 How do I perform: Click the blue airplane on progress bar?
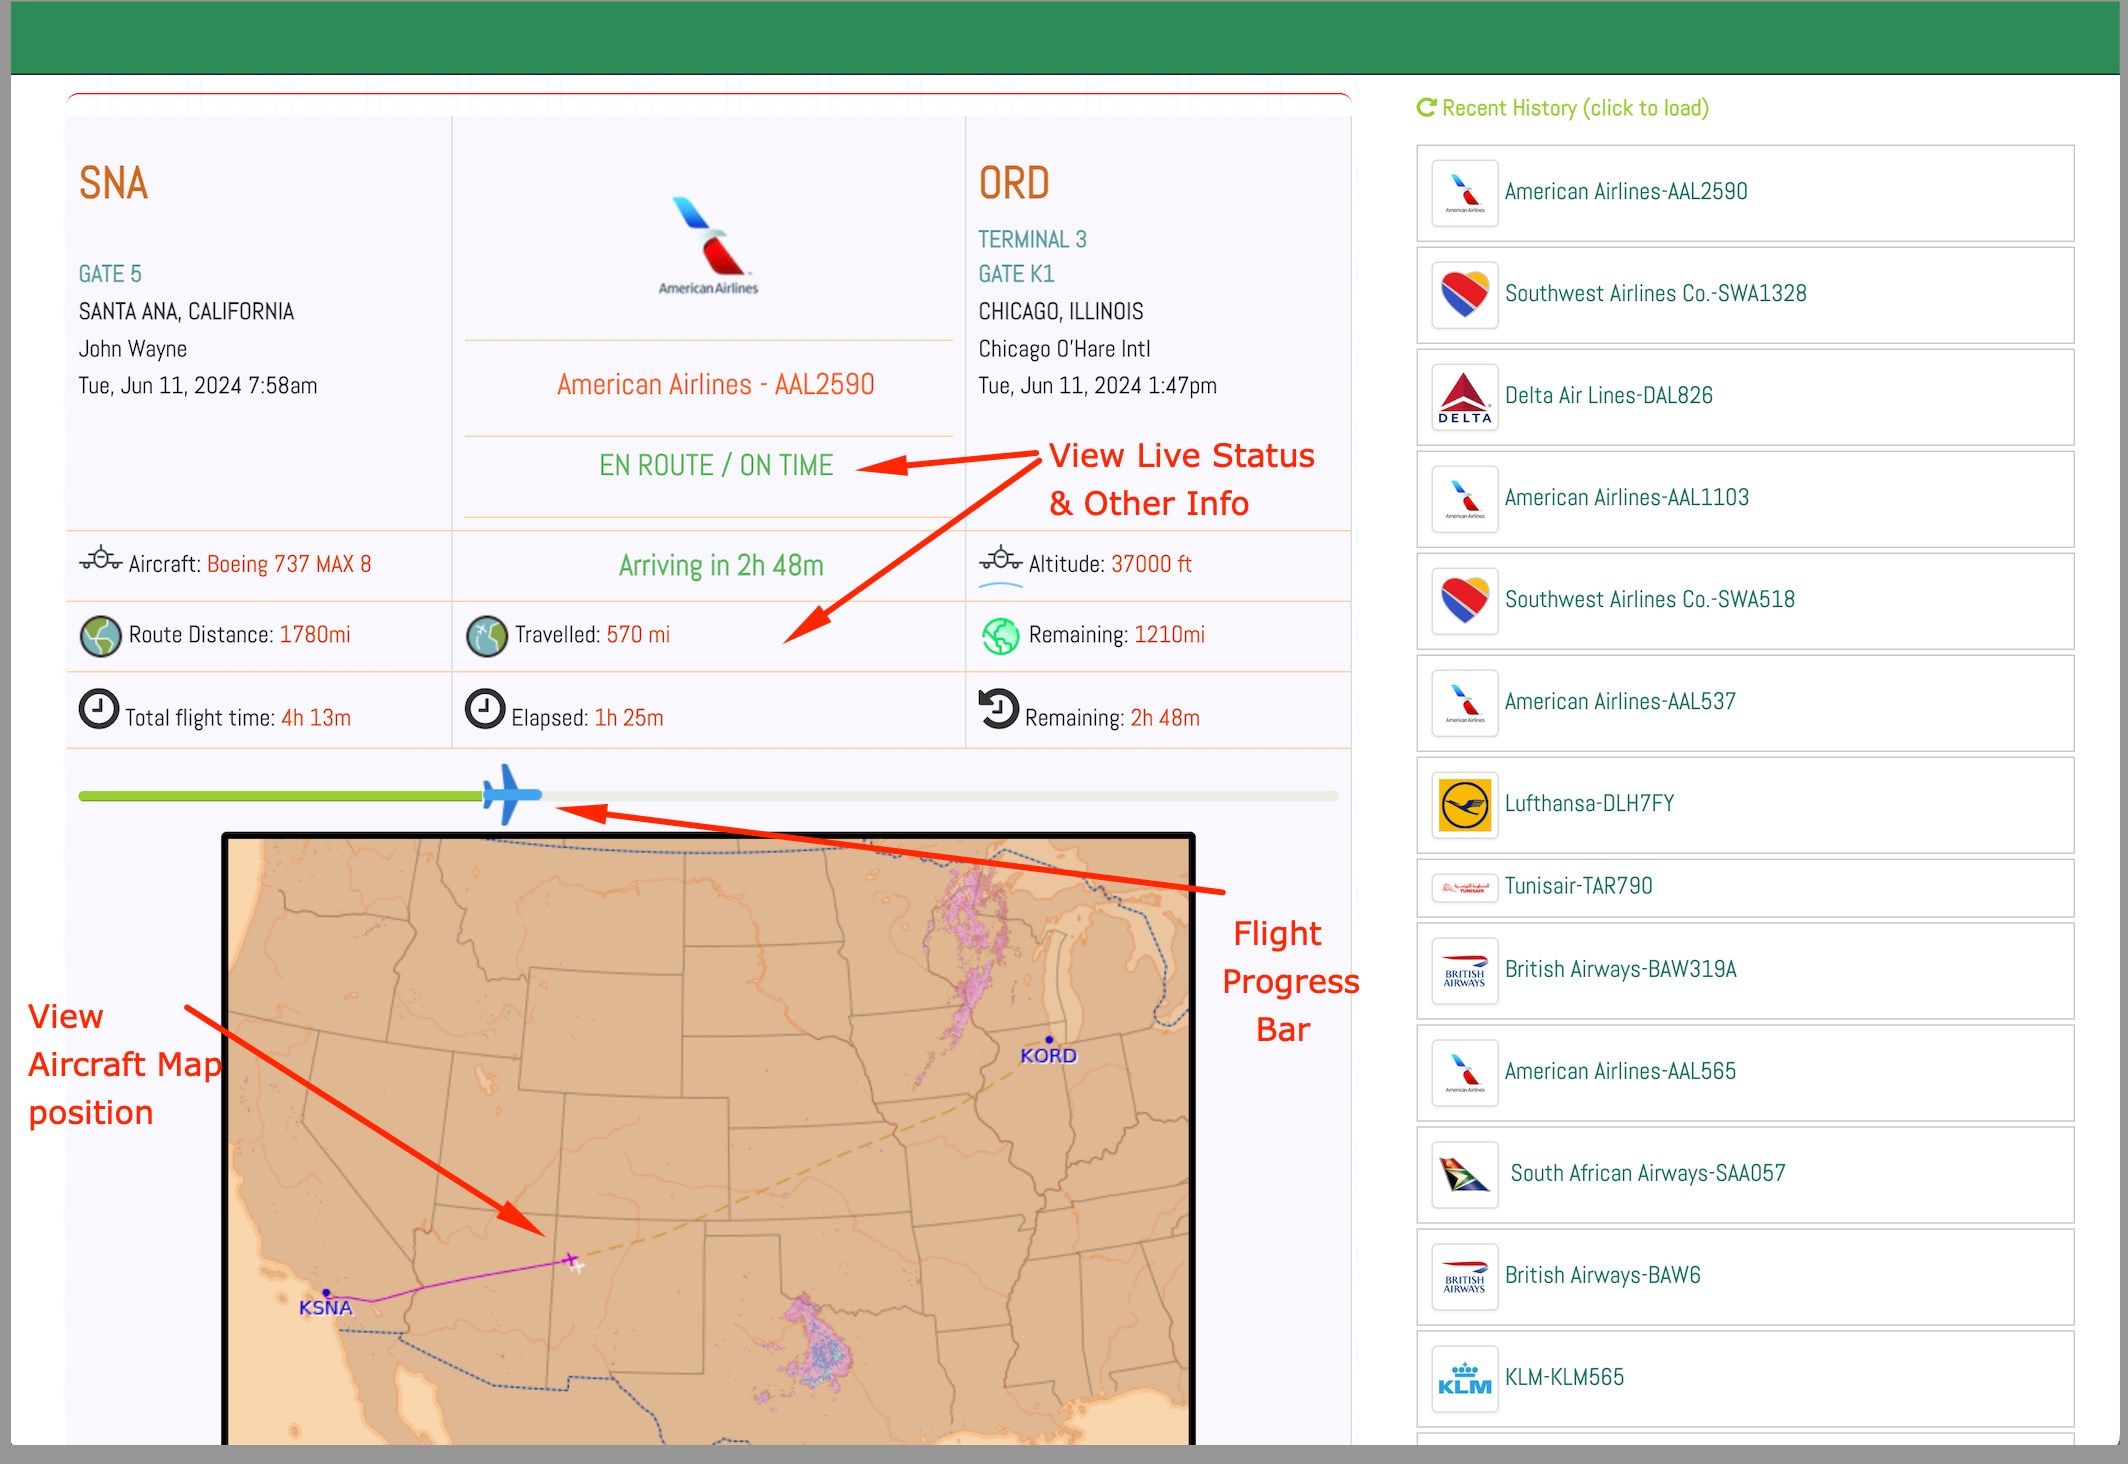click(x=511, y=795)
